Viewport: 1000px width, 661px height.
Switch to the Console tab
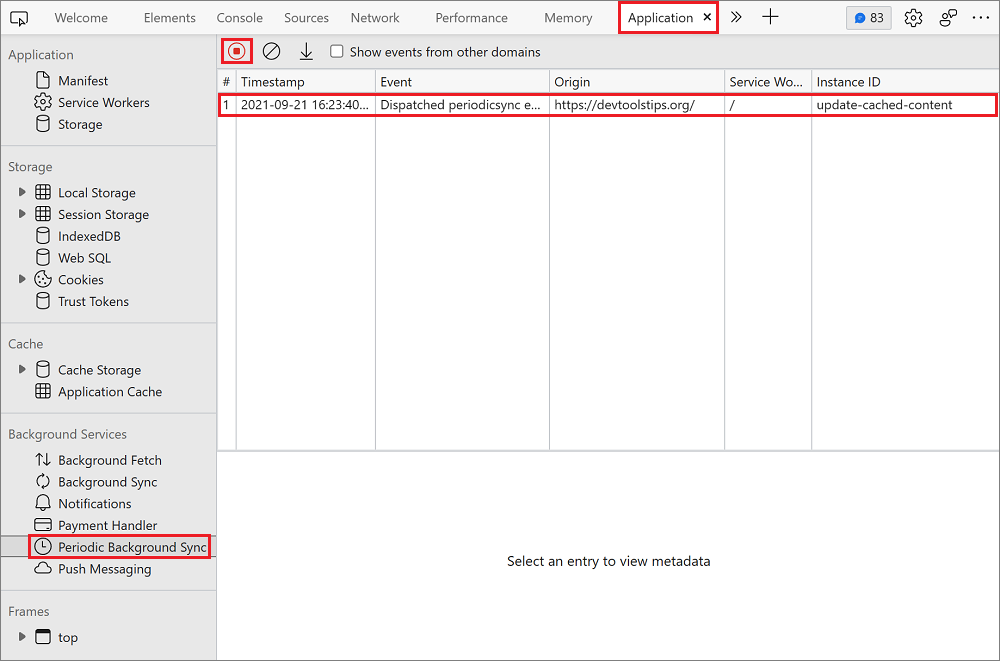tap(239, 17)
